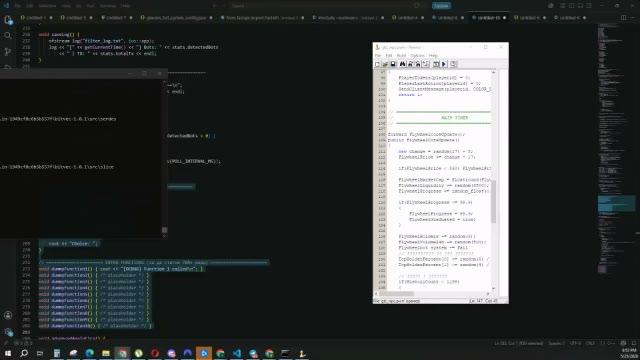Open File Explorer from the taskbar
This screenshot has width=640, height=360.
pyautogui.click(x=106, y=353)
